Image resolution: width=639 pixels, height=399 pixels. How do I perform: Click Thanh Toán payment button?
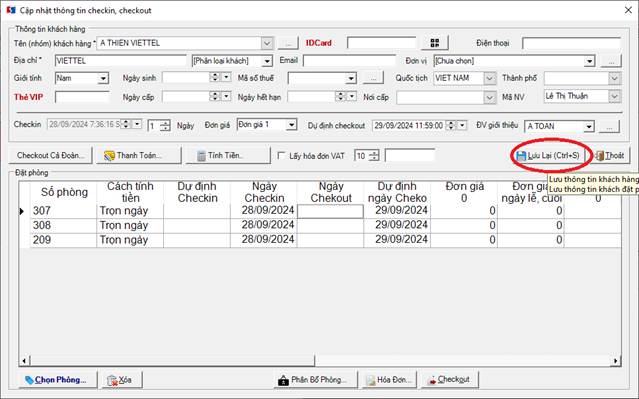(139, 155)
